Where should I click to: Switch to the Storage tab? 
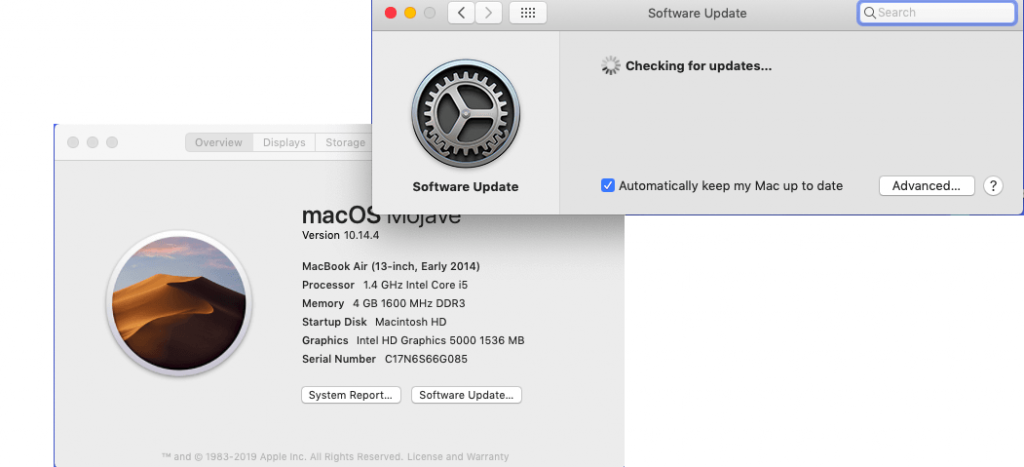coord(344,142)
